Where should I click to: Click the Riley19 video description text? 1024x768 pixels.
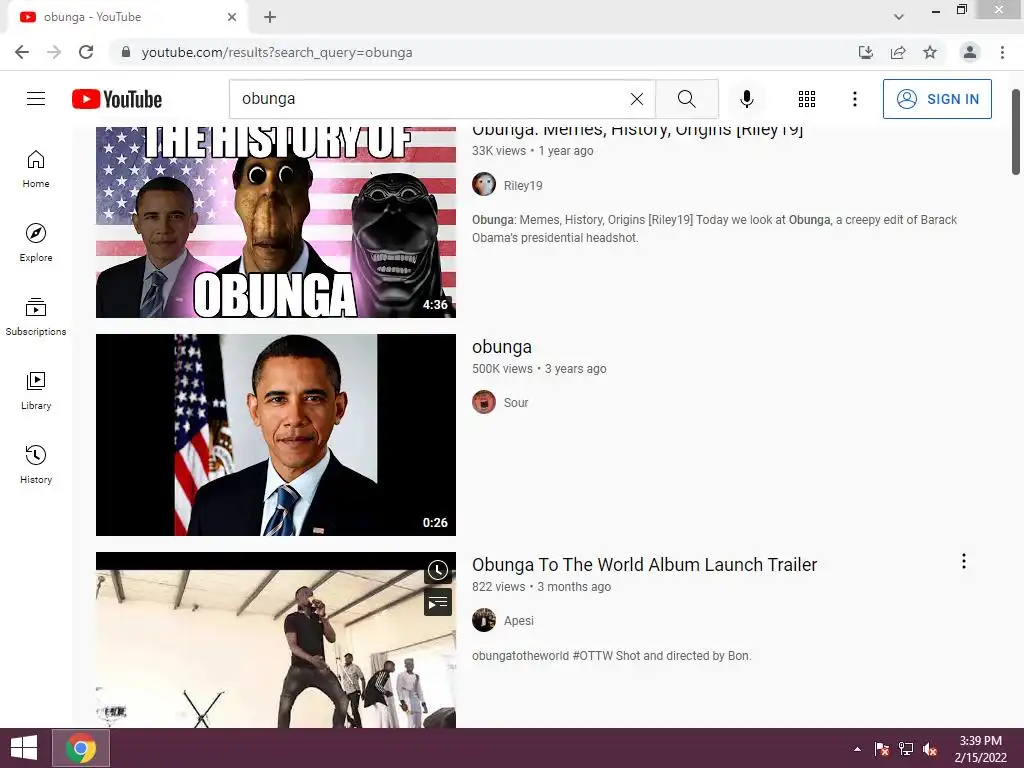[x=714, y=229]
